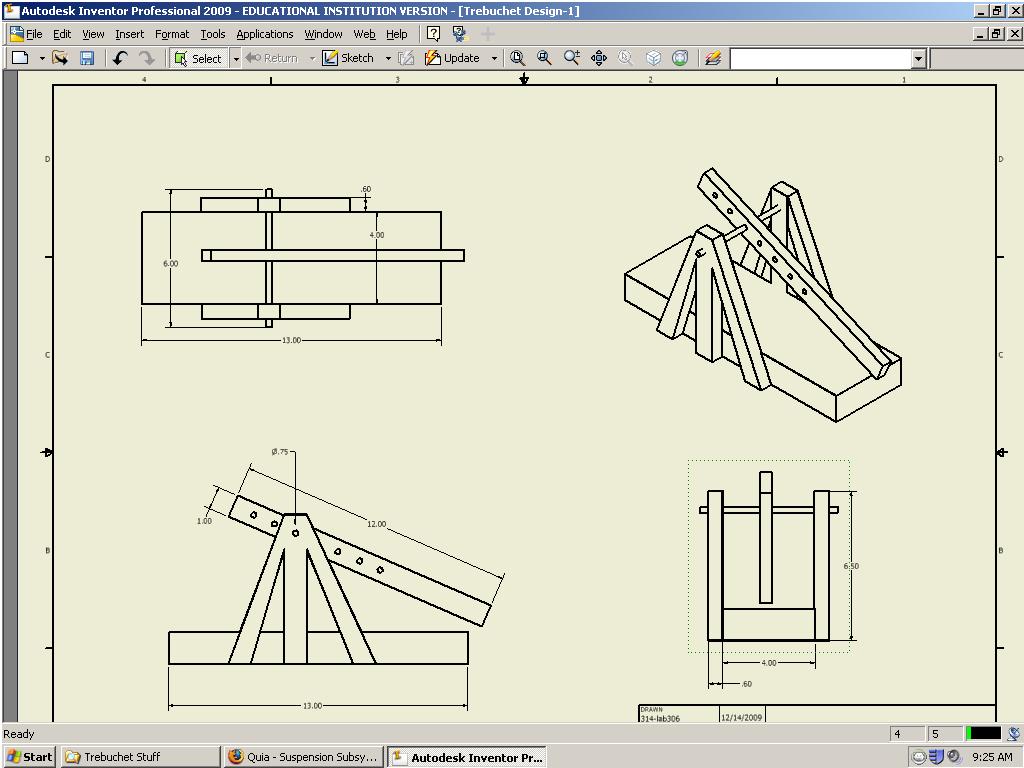Open the Help menu item
Viewport: 1024px width, 768px height.
pos(397,33)
